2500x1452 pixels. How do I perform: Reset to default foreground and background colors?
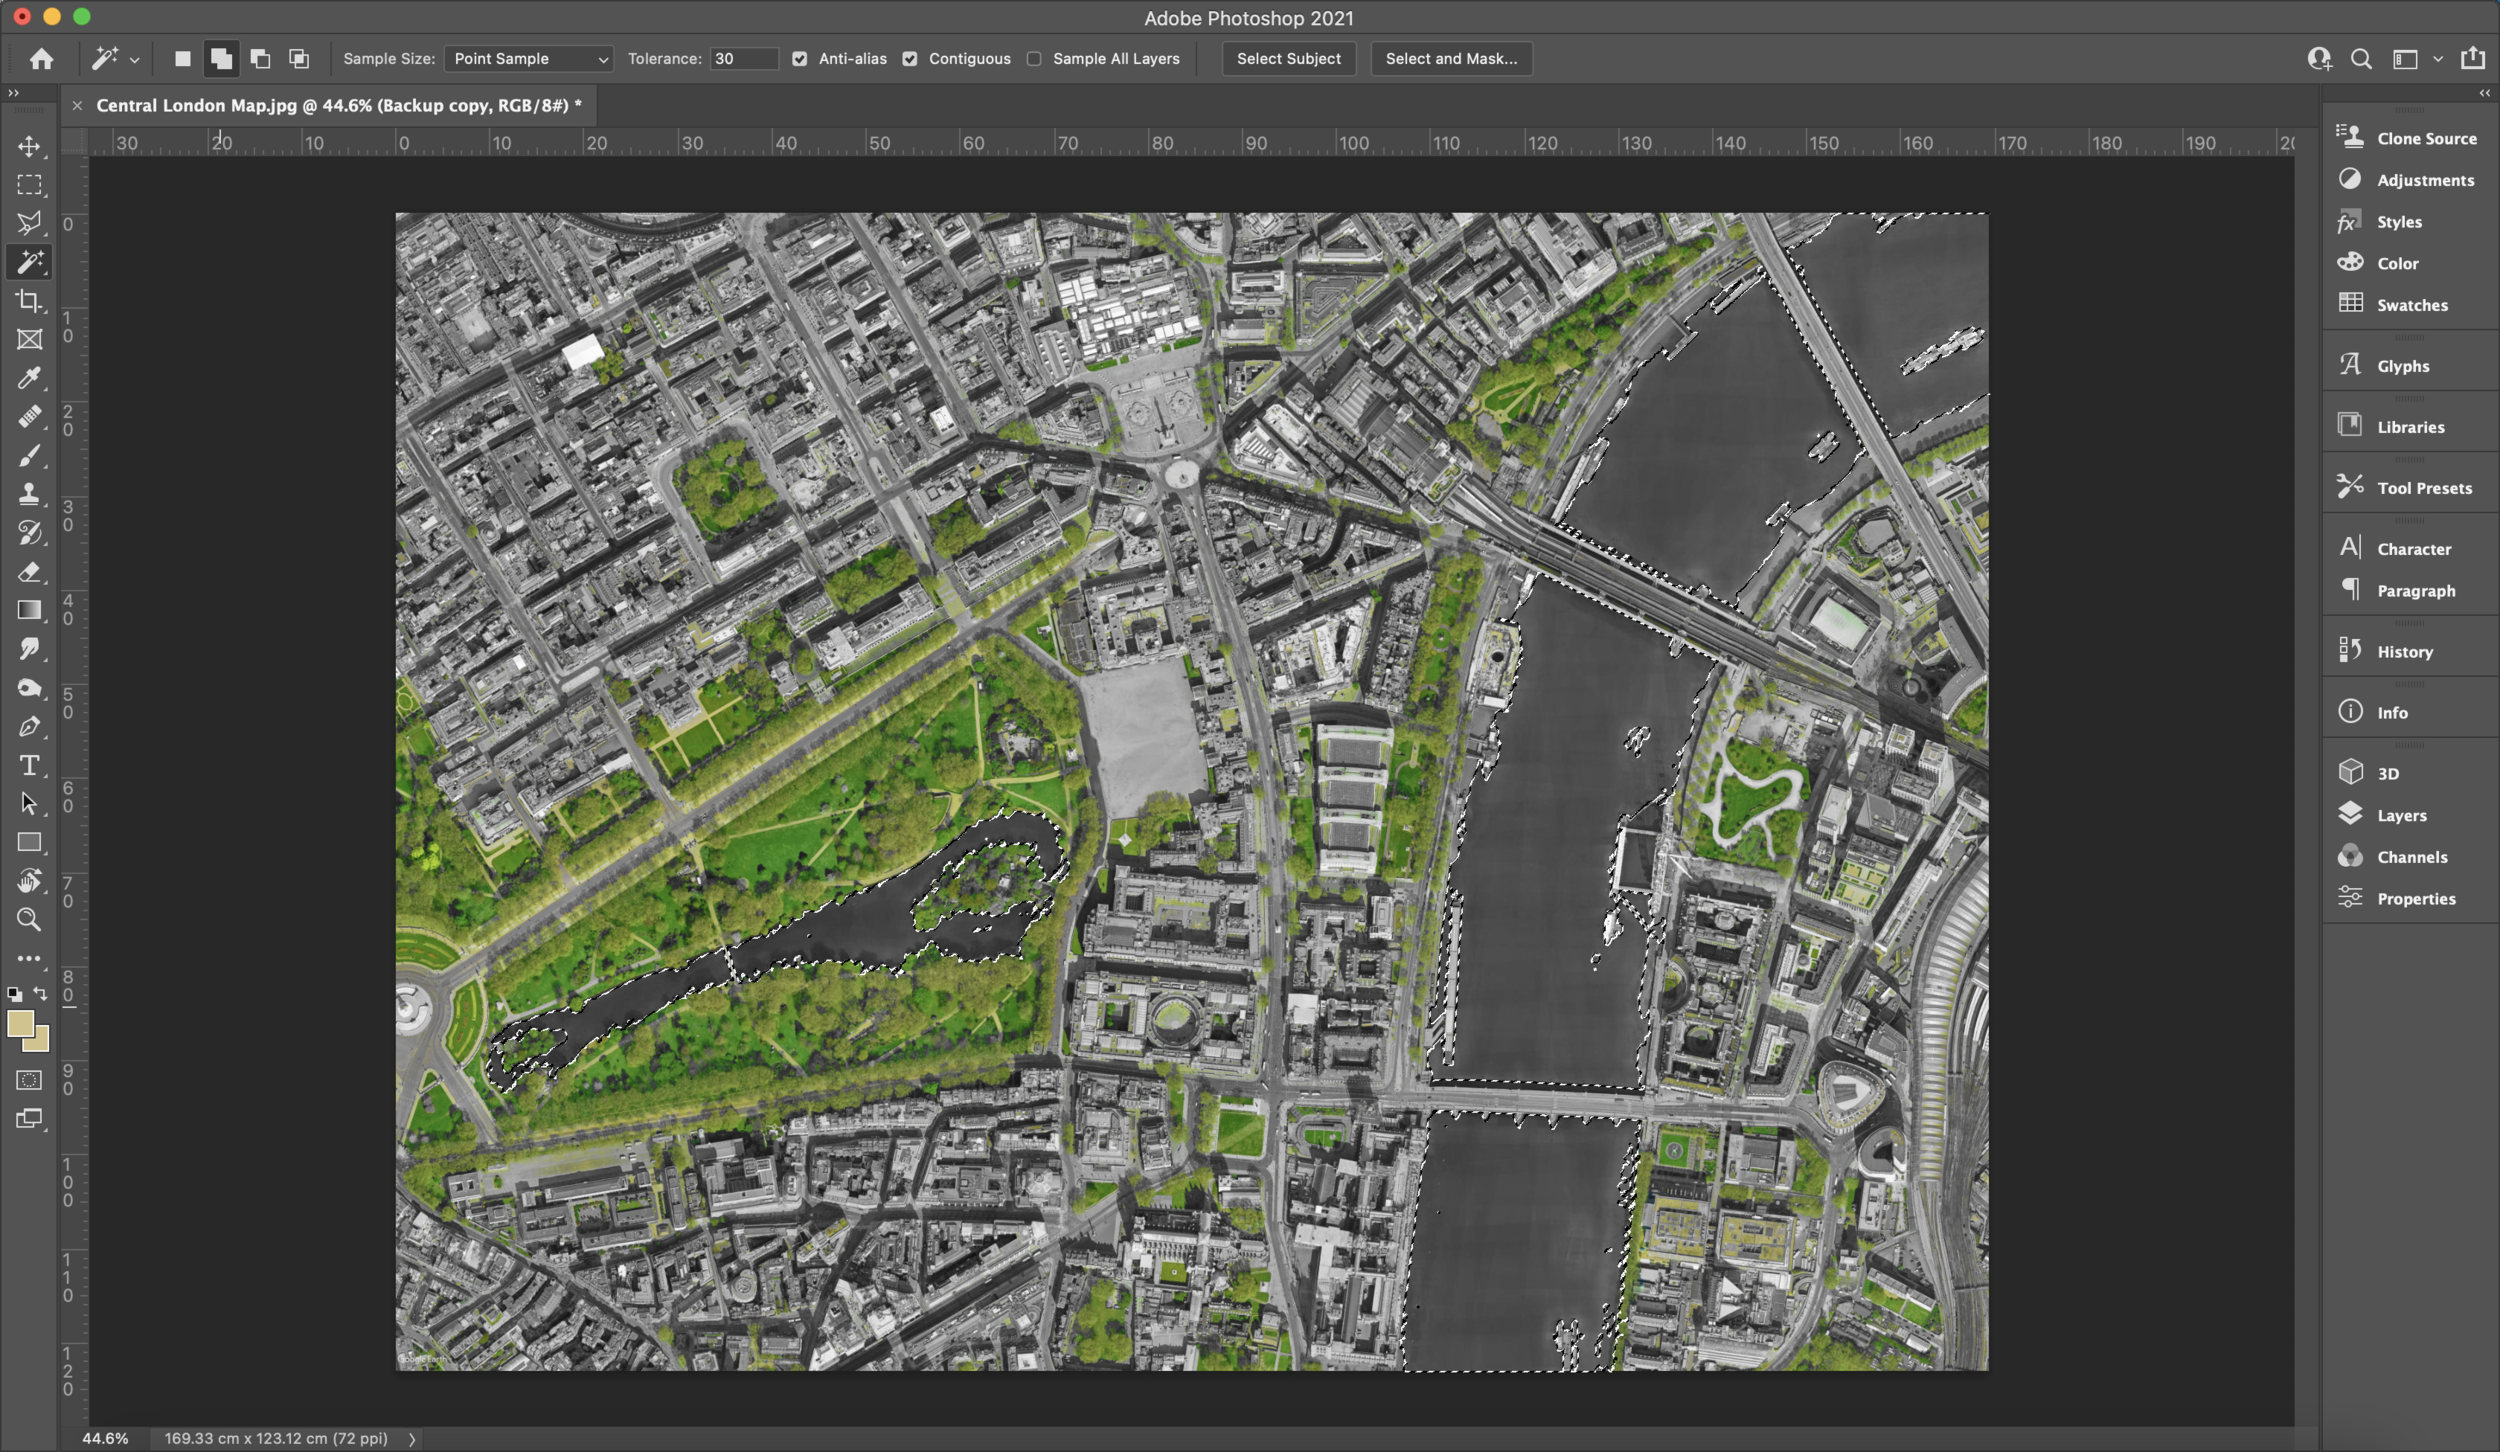coord(14,994)
